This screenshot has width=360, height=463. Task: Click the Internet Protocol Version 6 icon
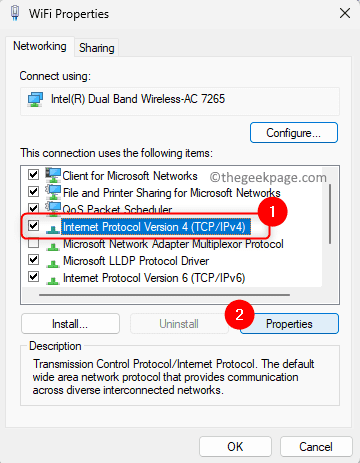coord(53,280)
